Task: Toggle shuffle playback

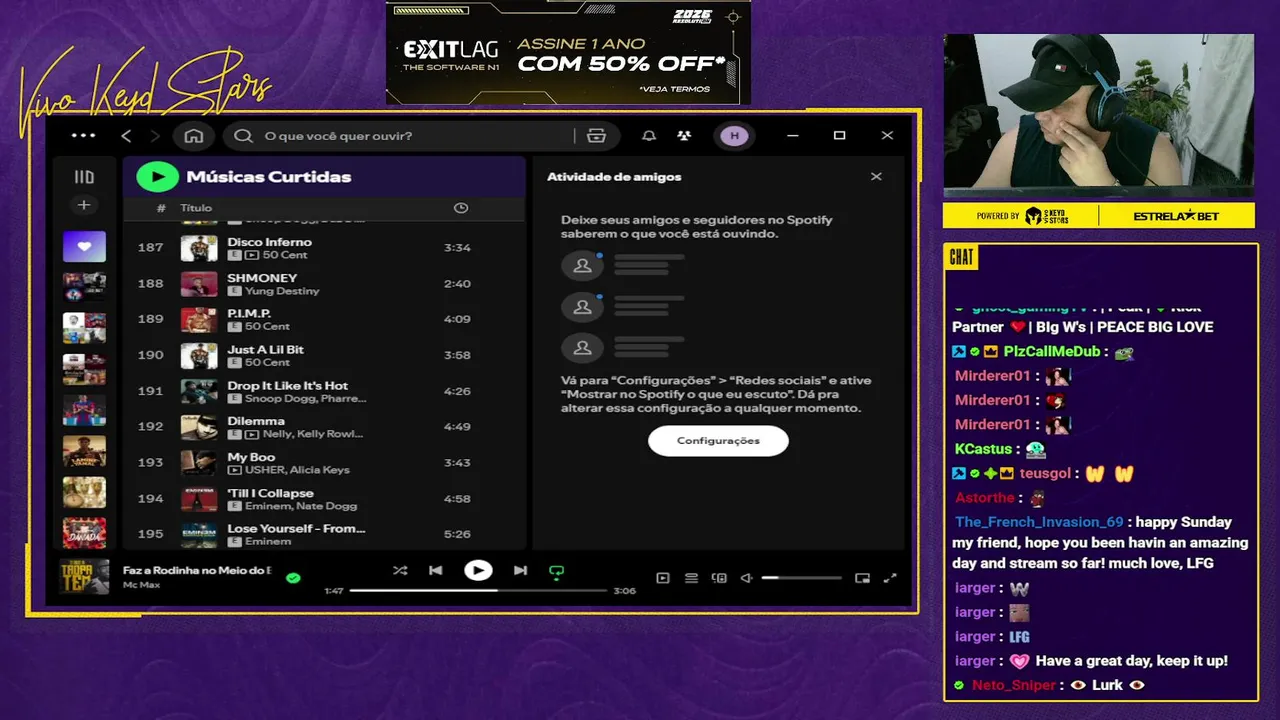Action: tap(400, 571)
